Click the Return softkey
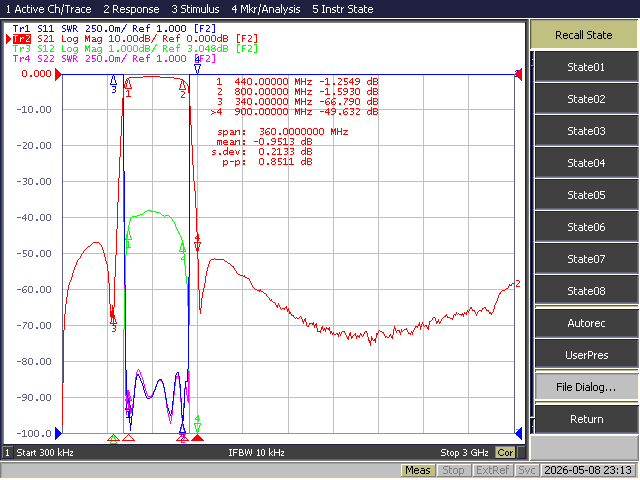This screenshot has width=640, height=480. coord(586,419)
